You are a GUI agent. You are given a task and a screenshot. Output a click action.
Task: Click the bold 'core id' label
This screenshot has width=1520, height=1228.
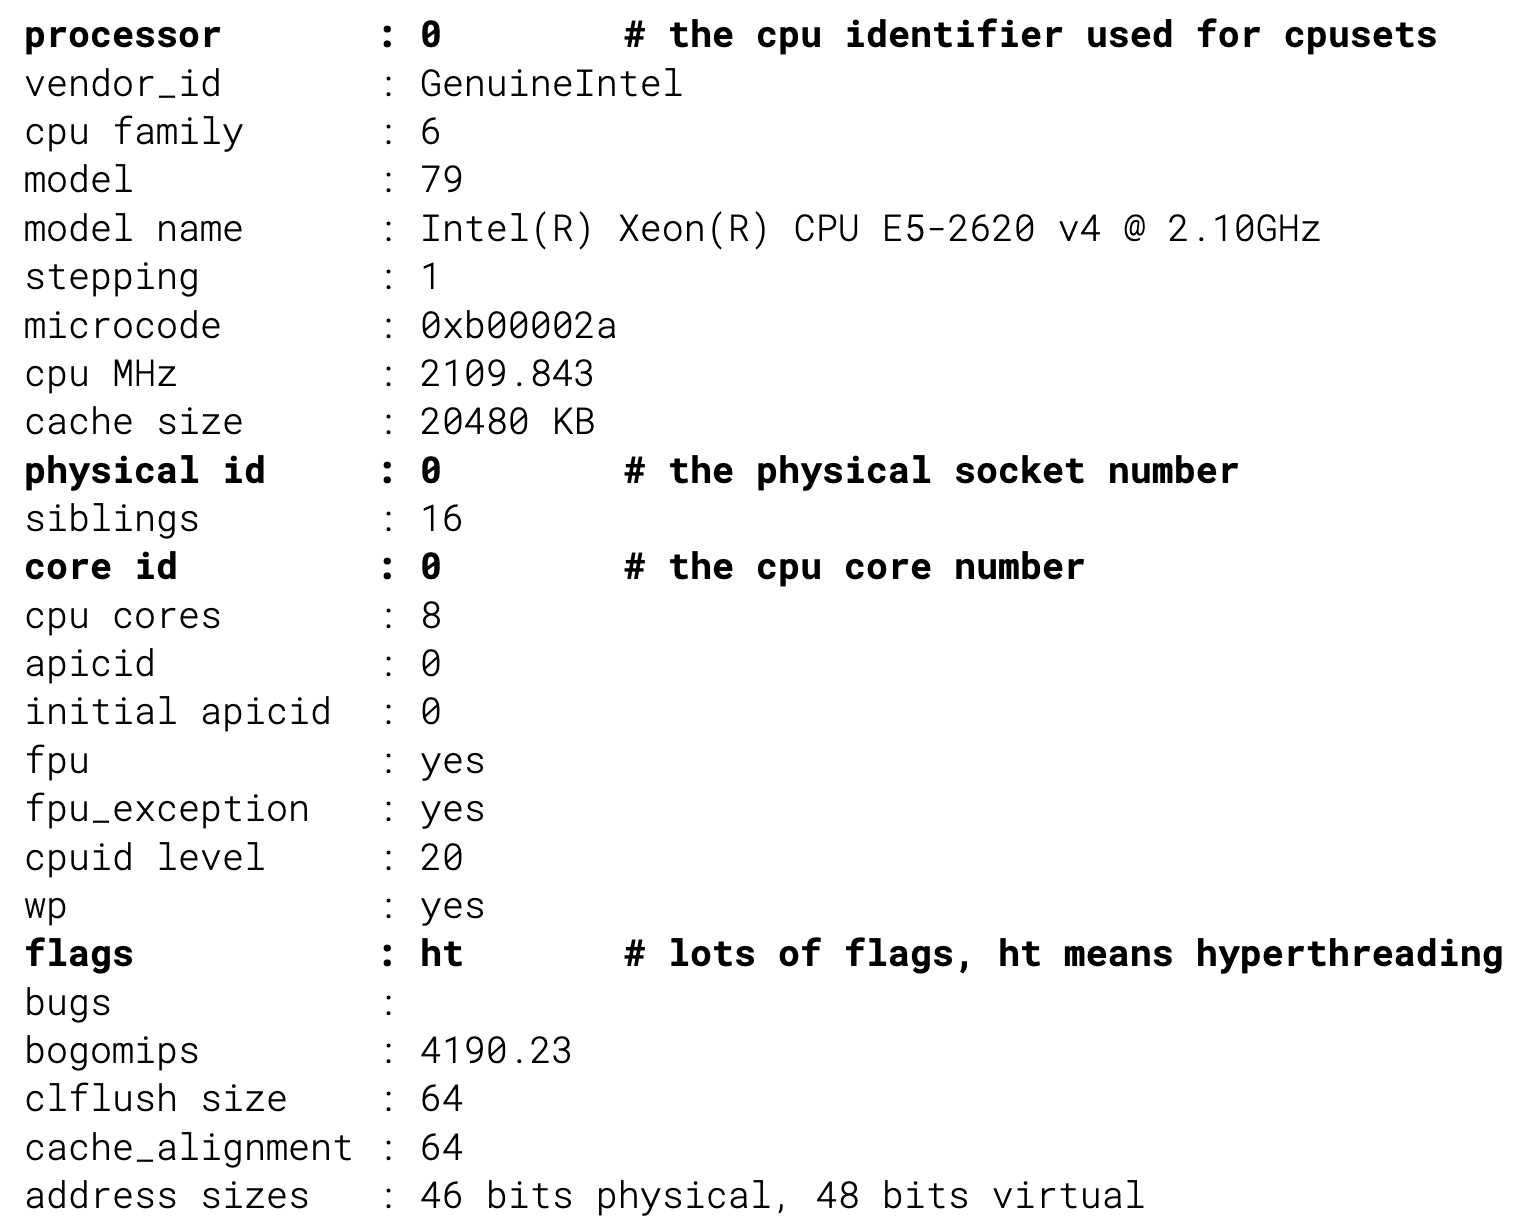[100, 568]
